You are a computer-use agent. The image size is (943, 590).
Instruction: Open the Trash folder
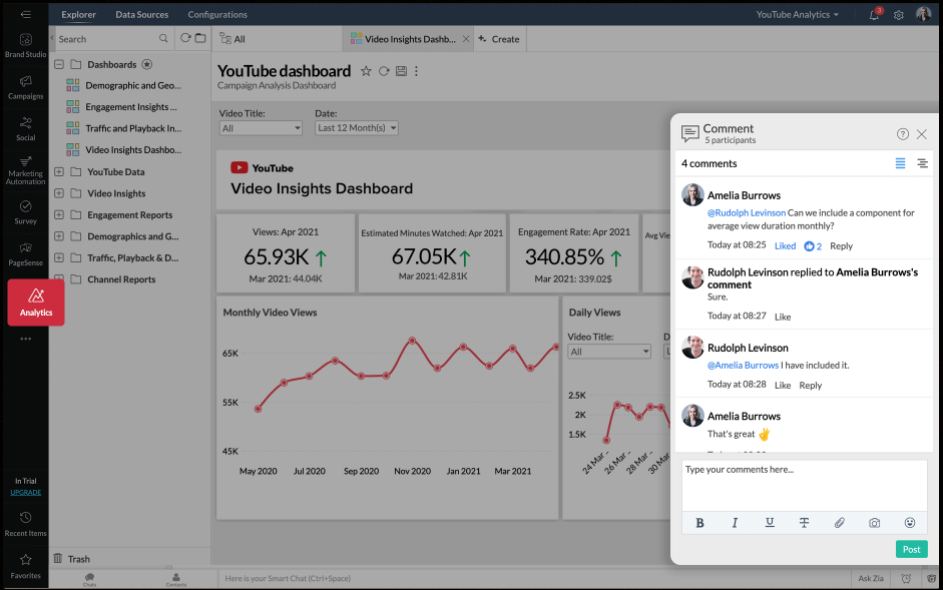coord(72,559)
